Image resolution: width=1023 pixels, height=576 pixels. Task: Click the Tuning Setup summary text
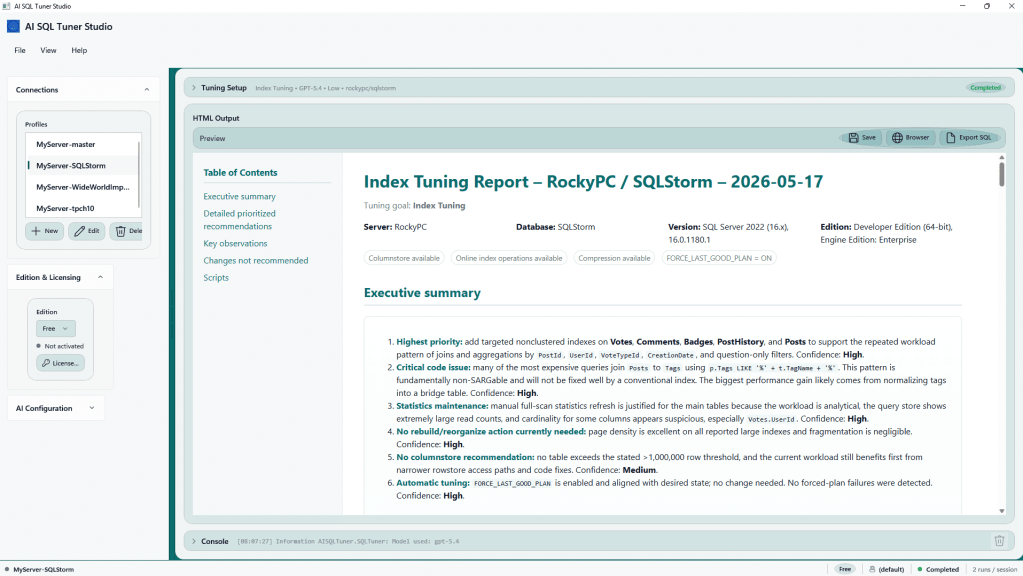click(x=325, y=88)
